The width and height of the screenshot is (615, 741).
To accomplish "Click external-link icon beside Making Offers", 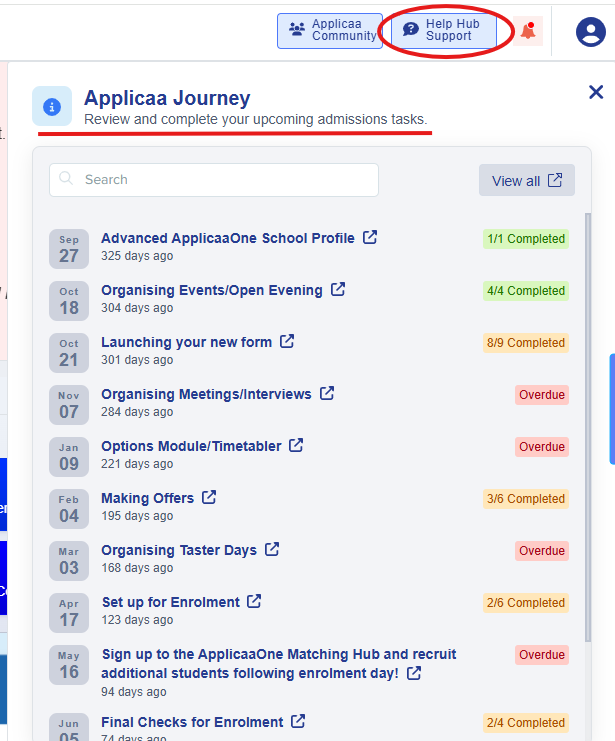I will 209,497.
